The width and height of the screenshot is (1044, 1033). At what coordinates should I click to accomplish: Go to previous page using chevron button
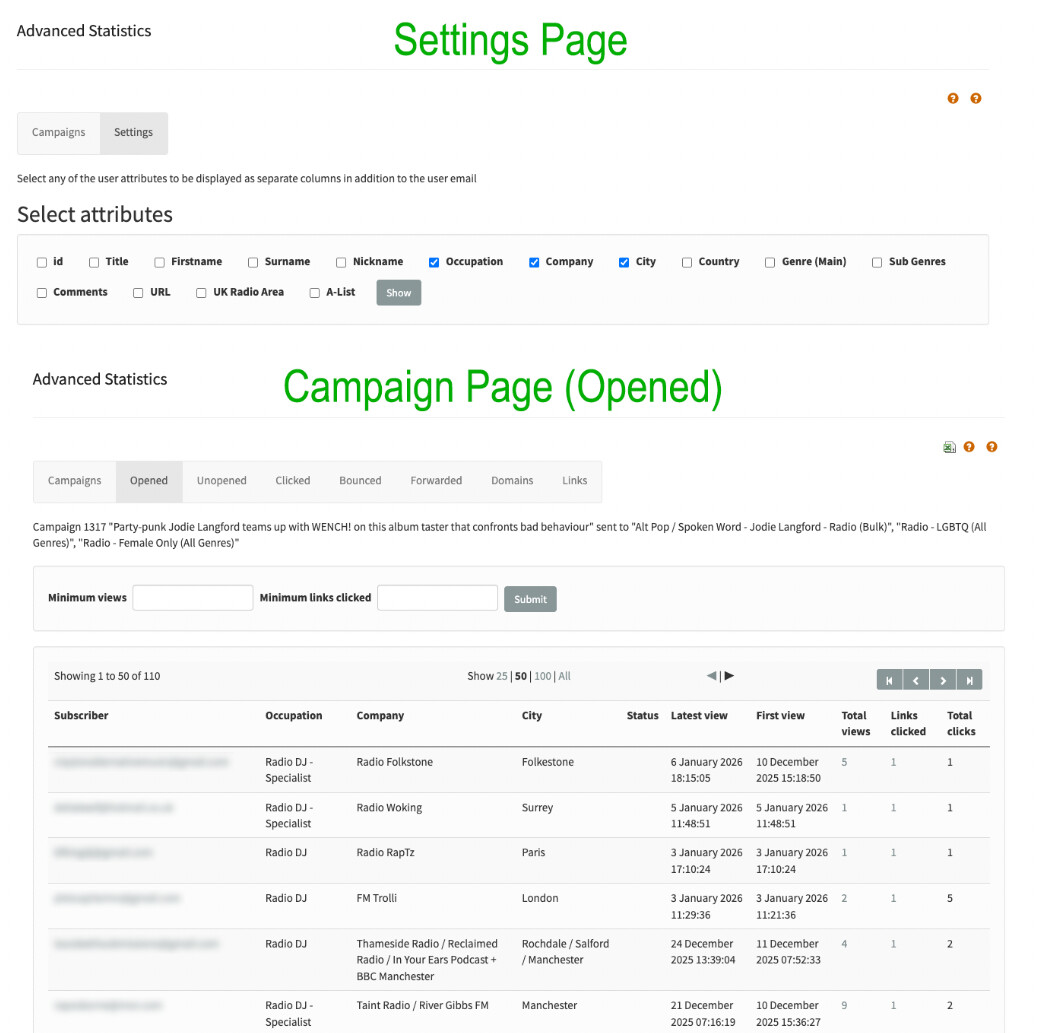[x=916, y=680]
